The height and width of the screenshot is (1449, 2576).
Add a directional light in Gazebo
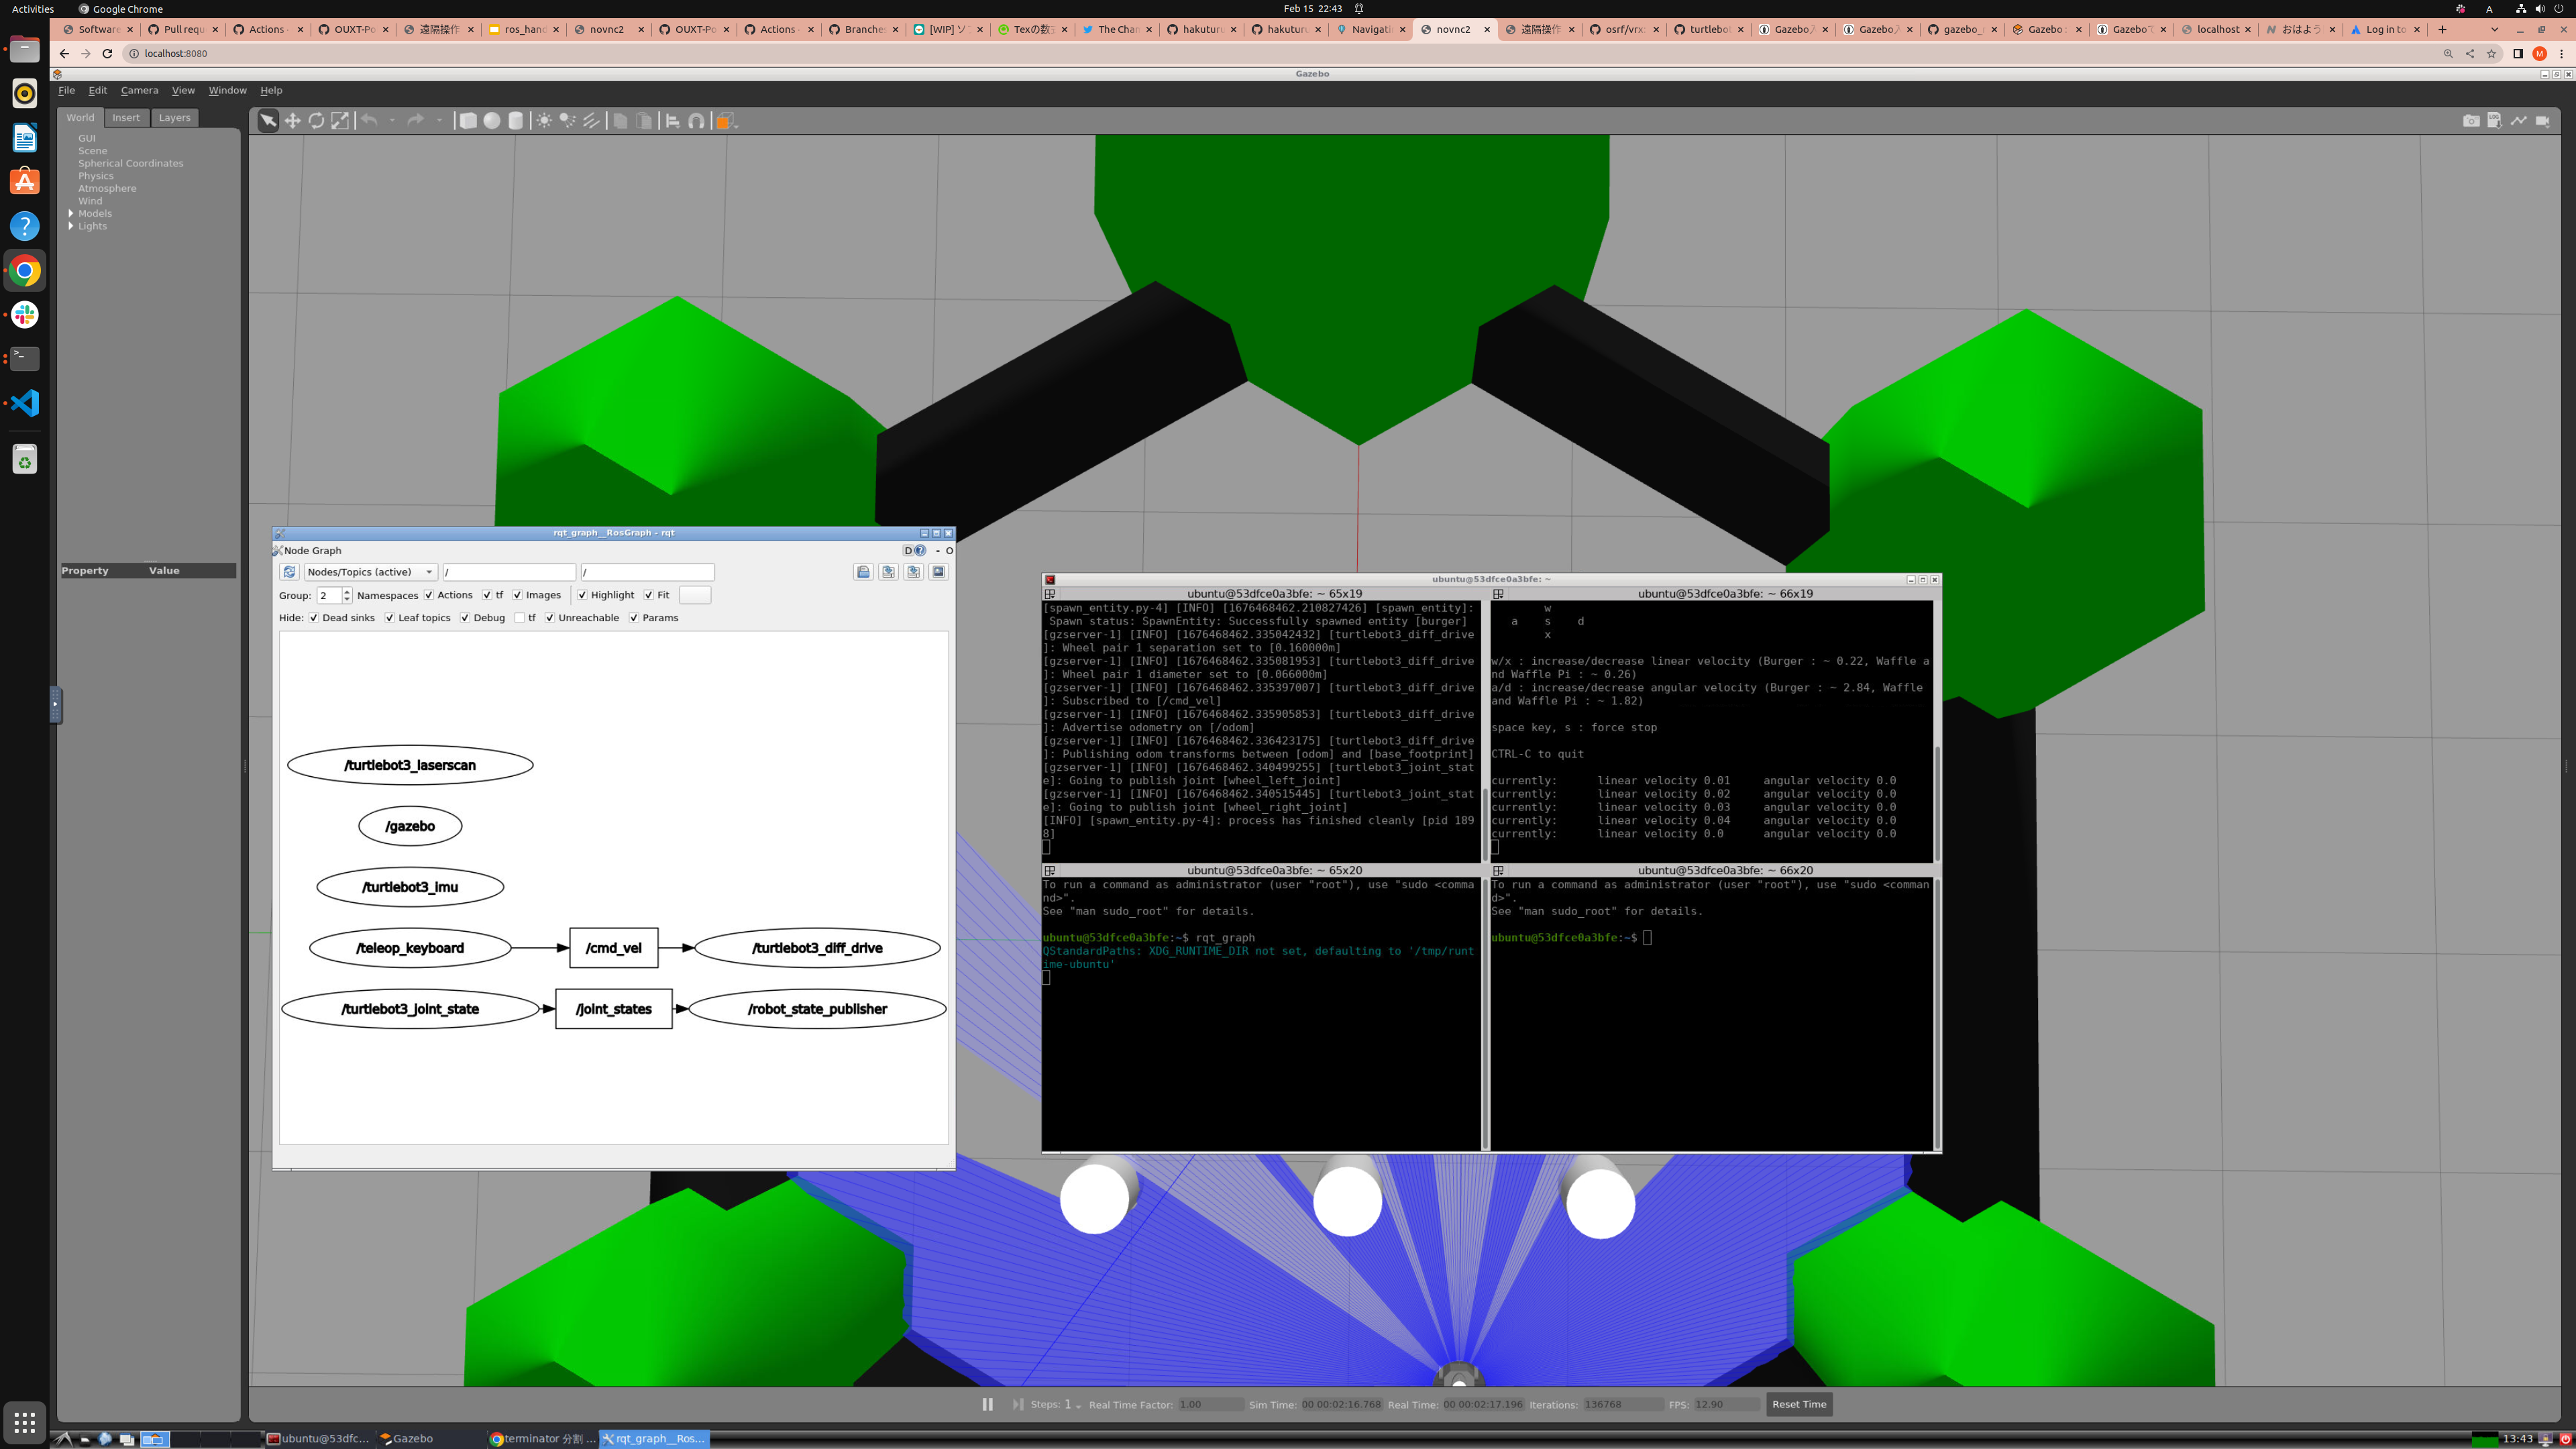pos(591,121)
